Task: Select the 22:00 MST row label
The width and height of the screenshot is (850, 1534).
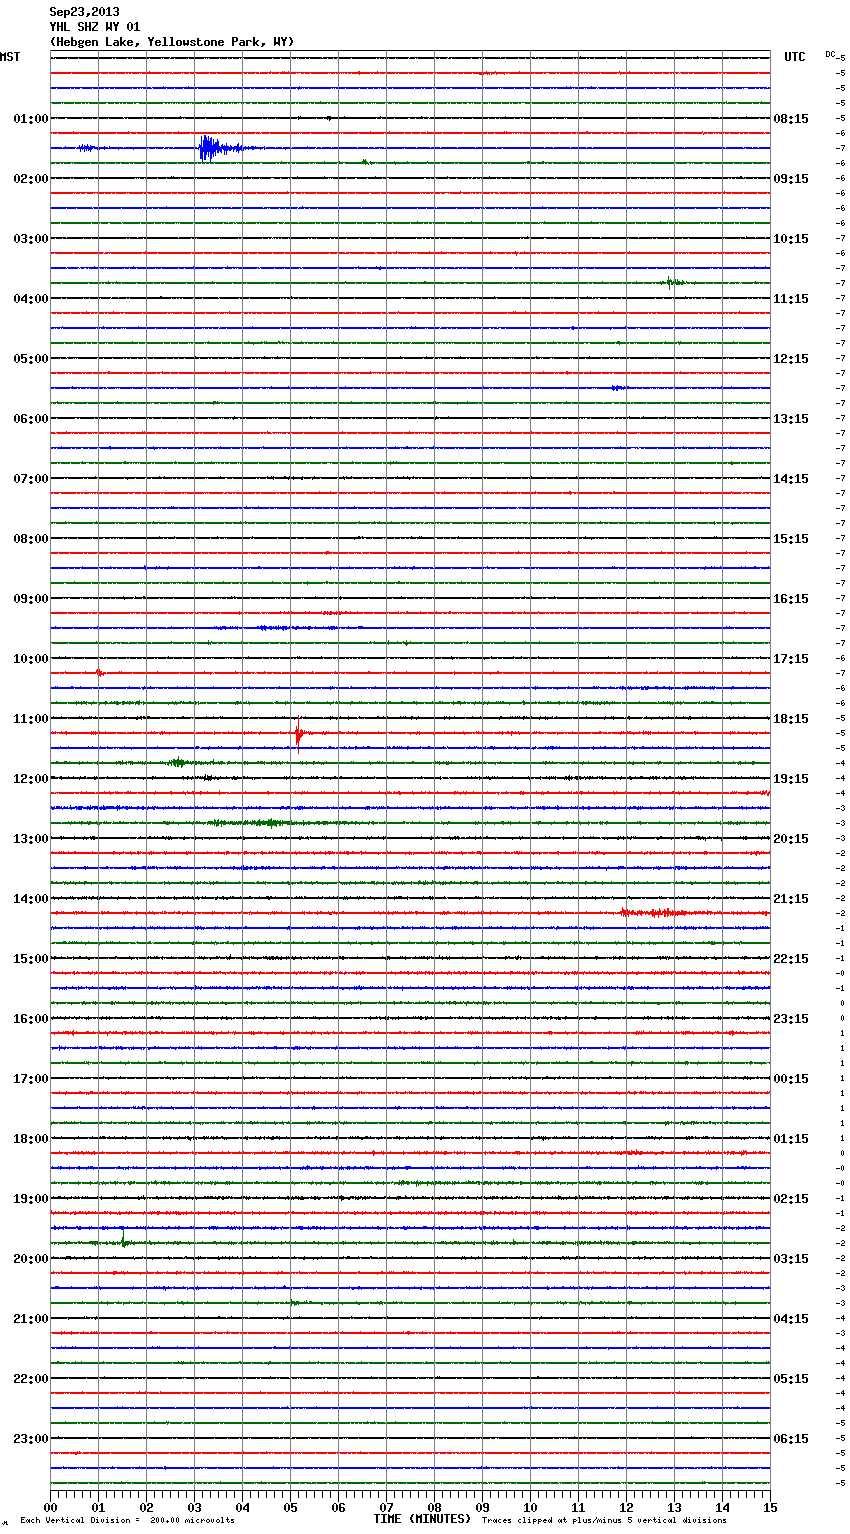Action: (x=31, y=1379)
